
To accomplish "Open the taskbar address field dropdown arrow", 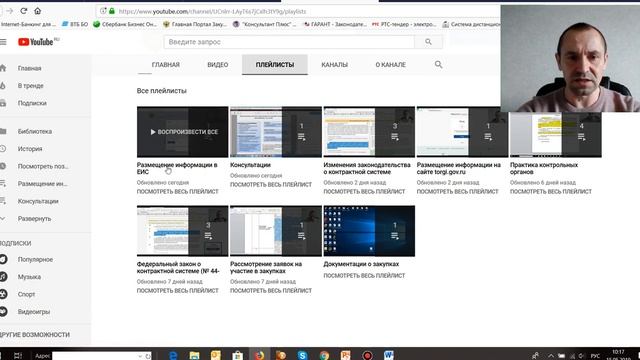I will (x=140, y=356).
